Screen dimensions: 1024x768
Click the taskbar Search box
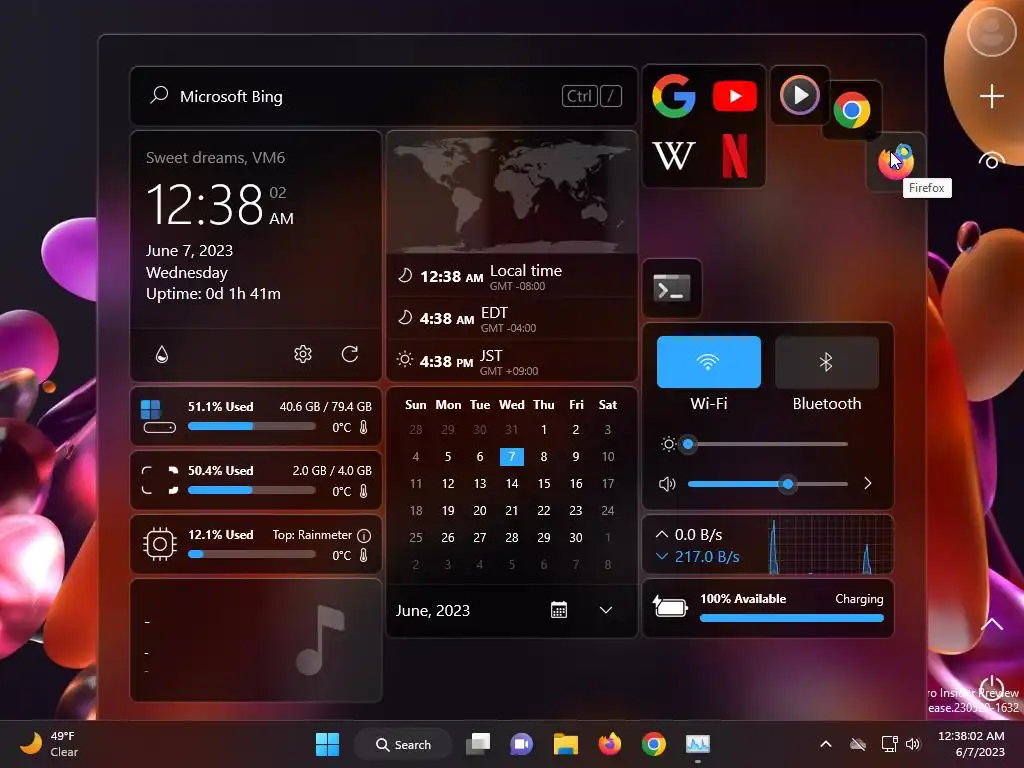[x=403, y=744]
